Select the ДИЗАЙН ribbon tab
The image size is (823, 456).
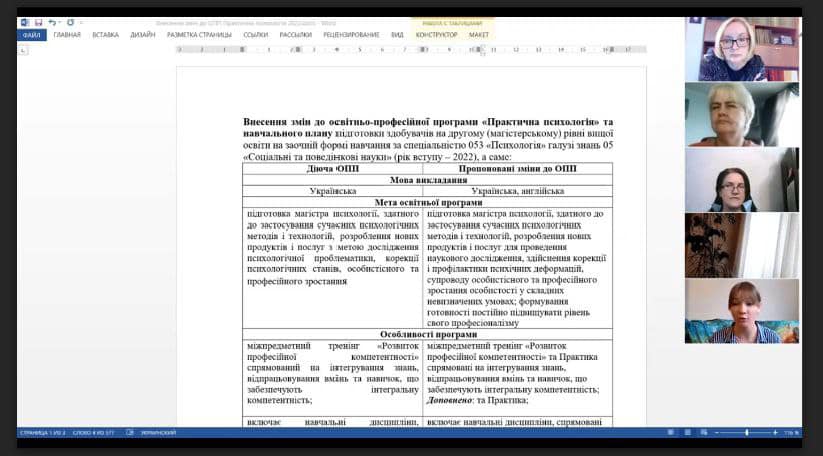pos(142,34)
